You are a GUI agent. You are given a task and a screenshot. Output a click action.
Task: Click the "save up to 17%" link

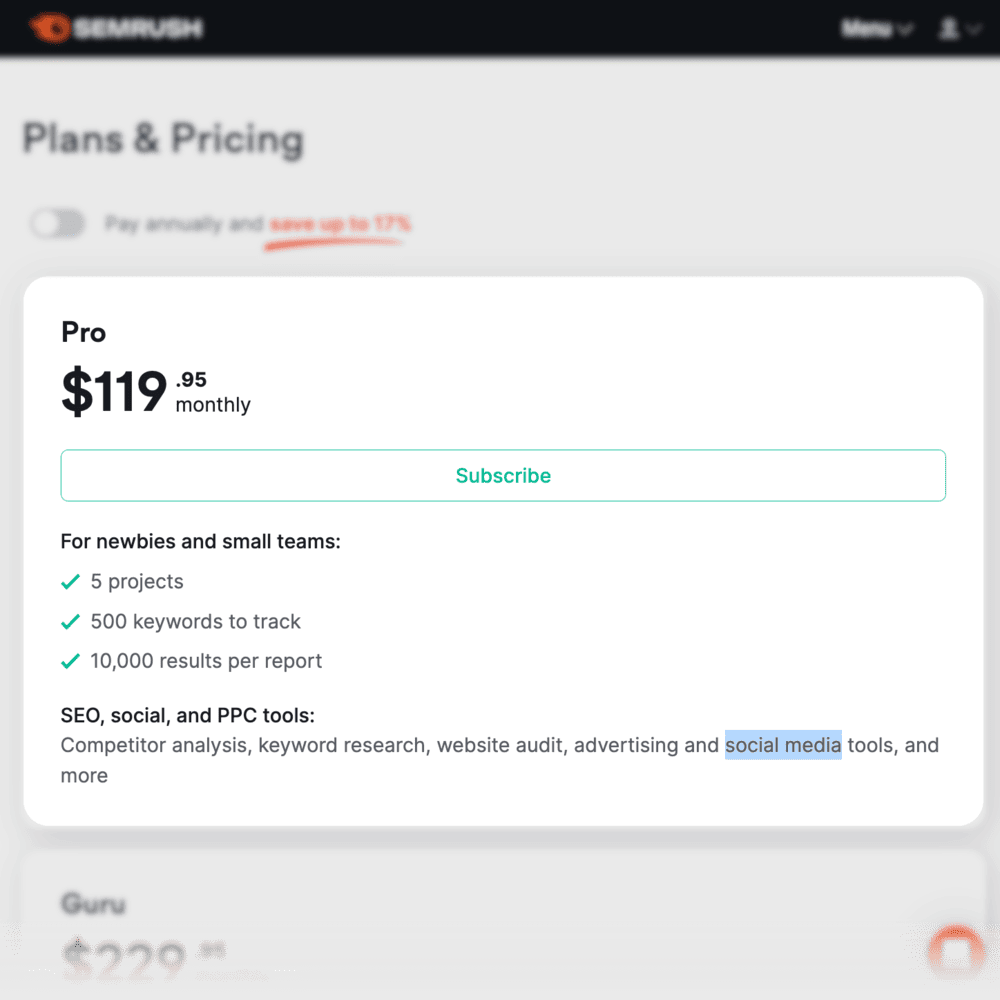tap(337, 223)
